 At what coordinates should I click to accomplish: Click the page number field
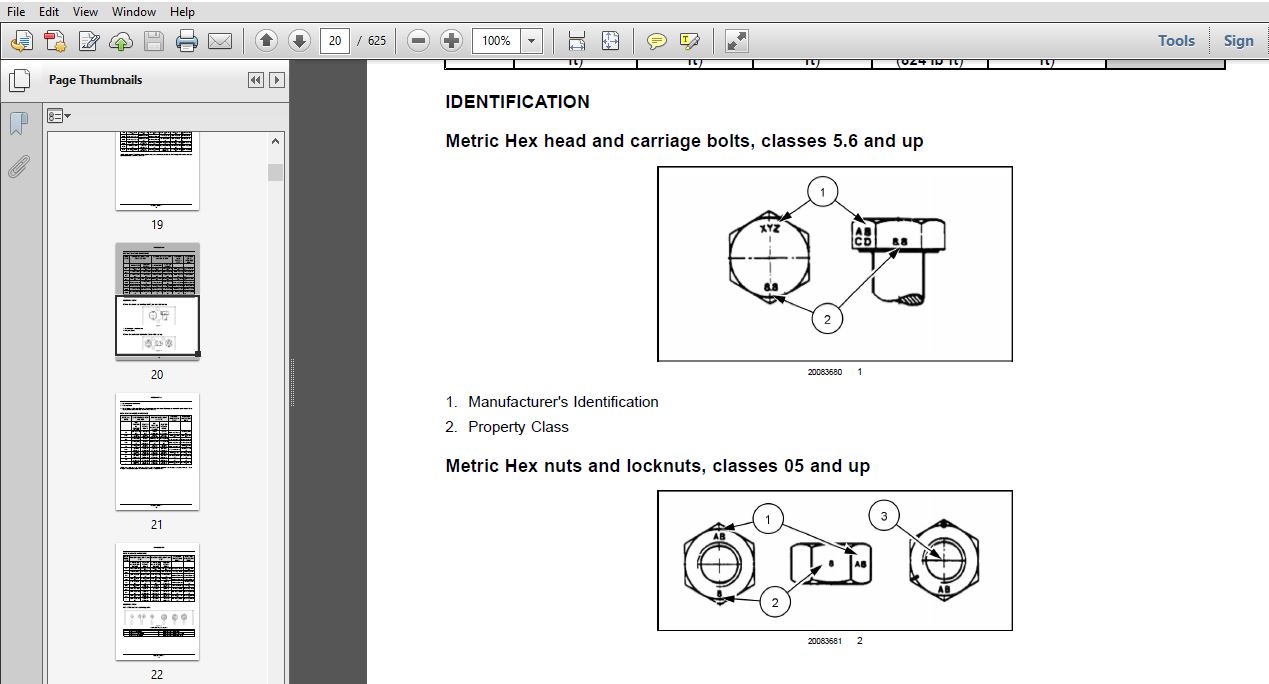tap(334, 41)
